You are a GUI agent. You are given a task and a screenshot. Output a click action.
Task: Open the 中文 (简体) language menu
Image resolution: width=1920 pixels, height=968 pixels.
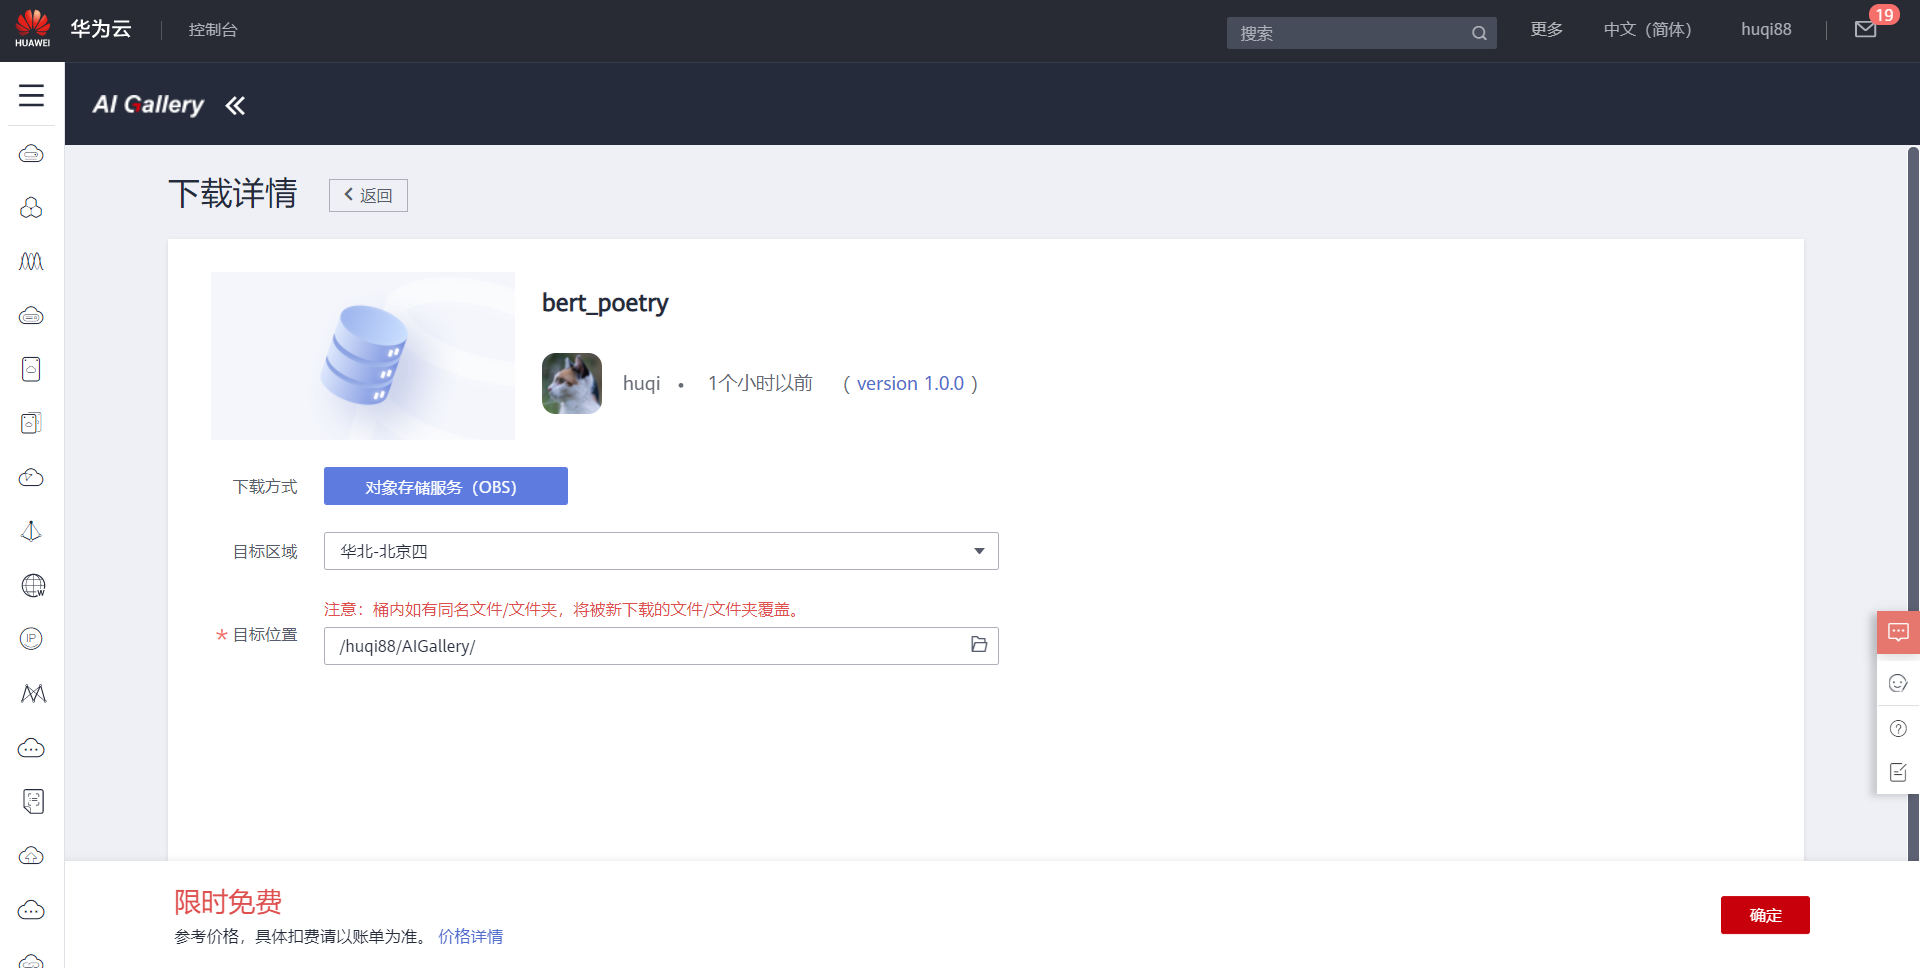[x=1647, y=30]
